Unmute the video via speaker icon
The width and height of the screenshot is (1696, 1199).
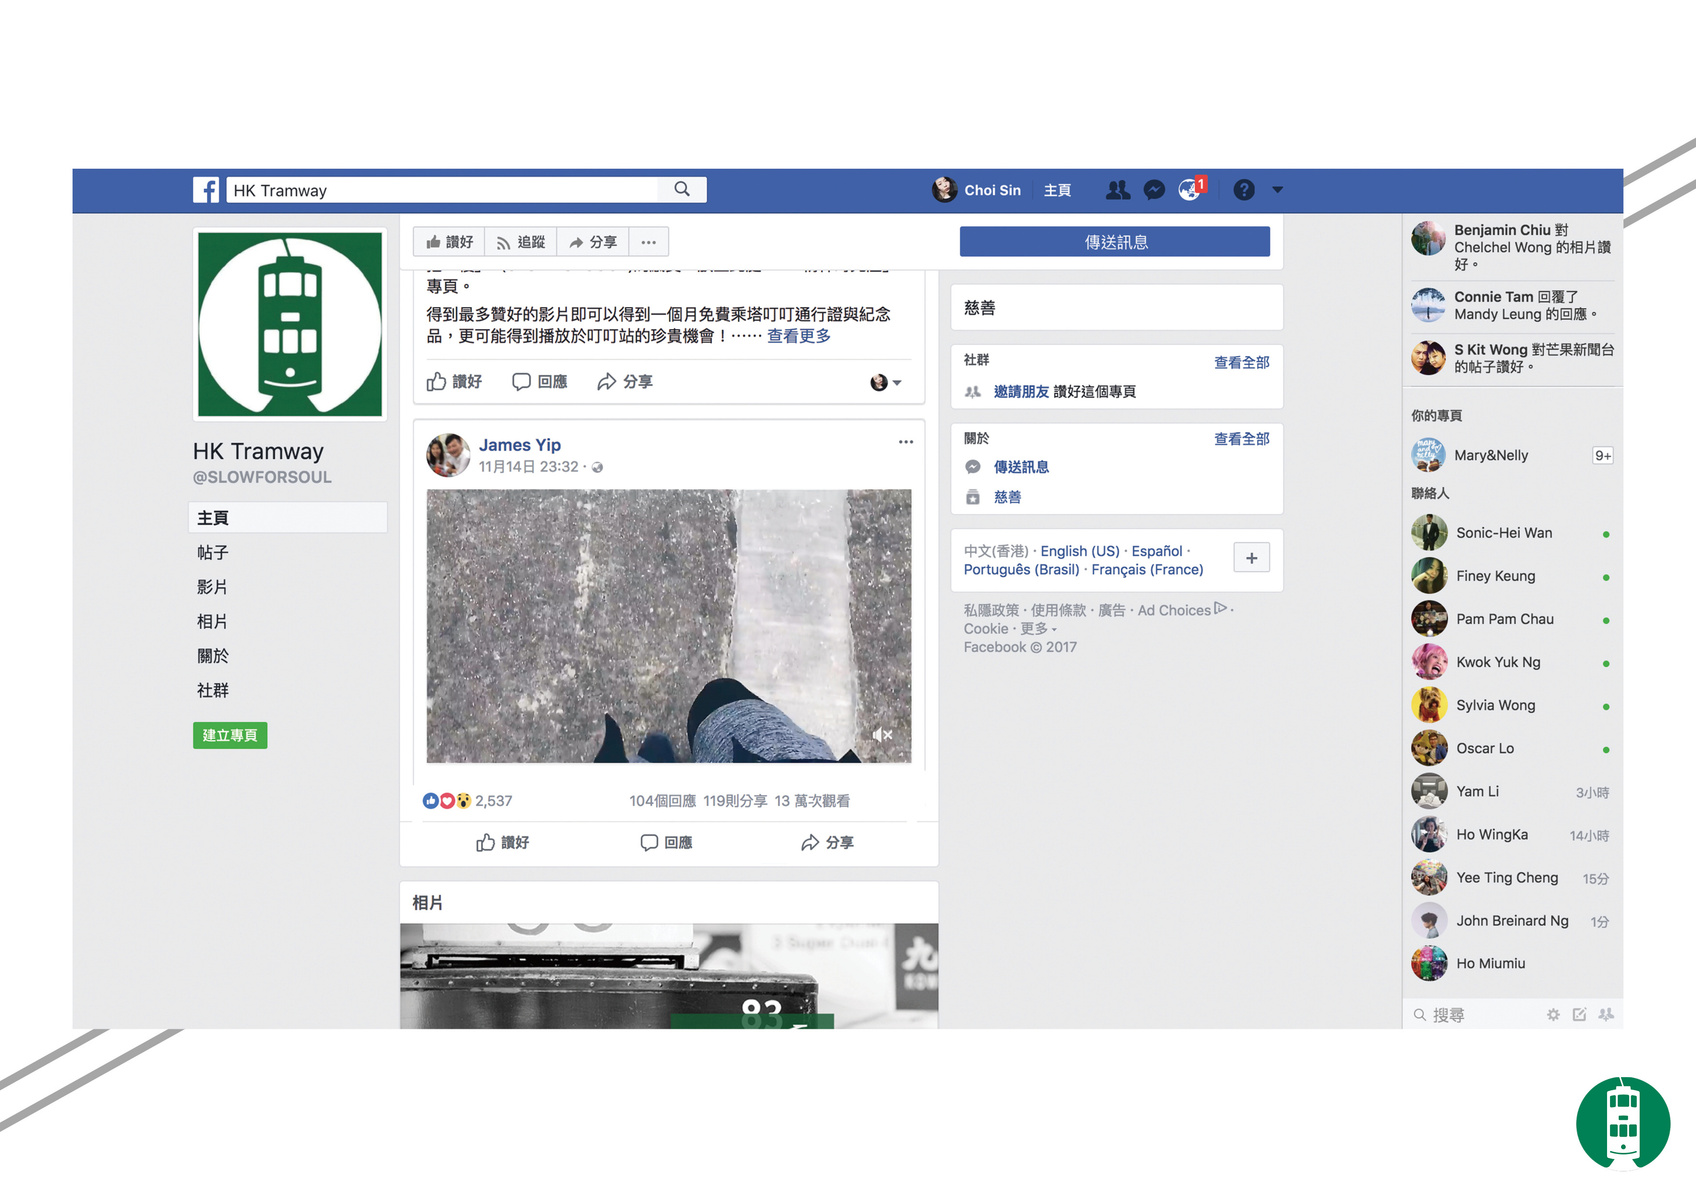point(882,735)
